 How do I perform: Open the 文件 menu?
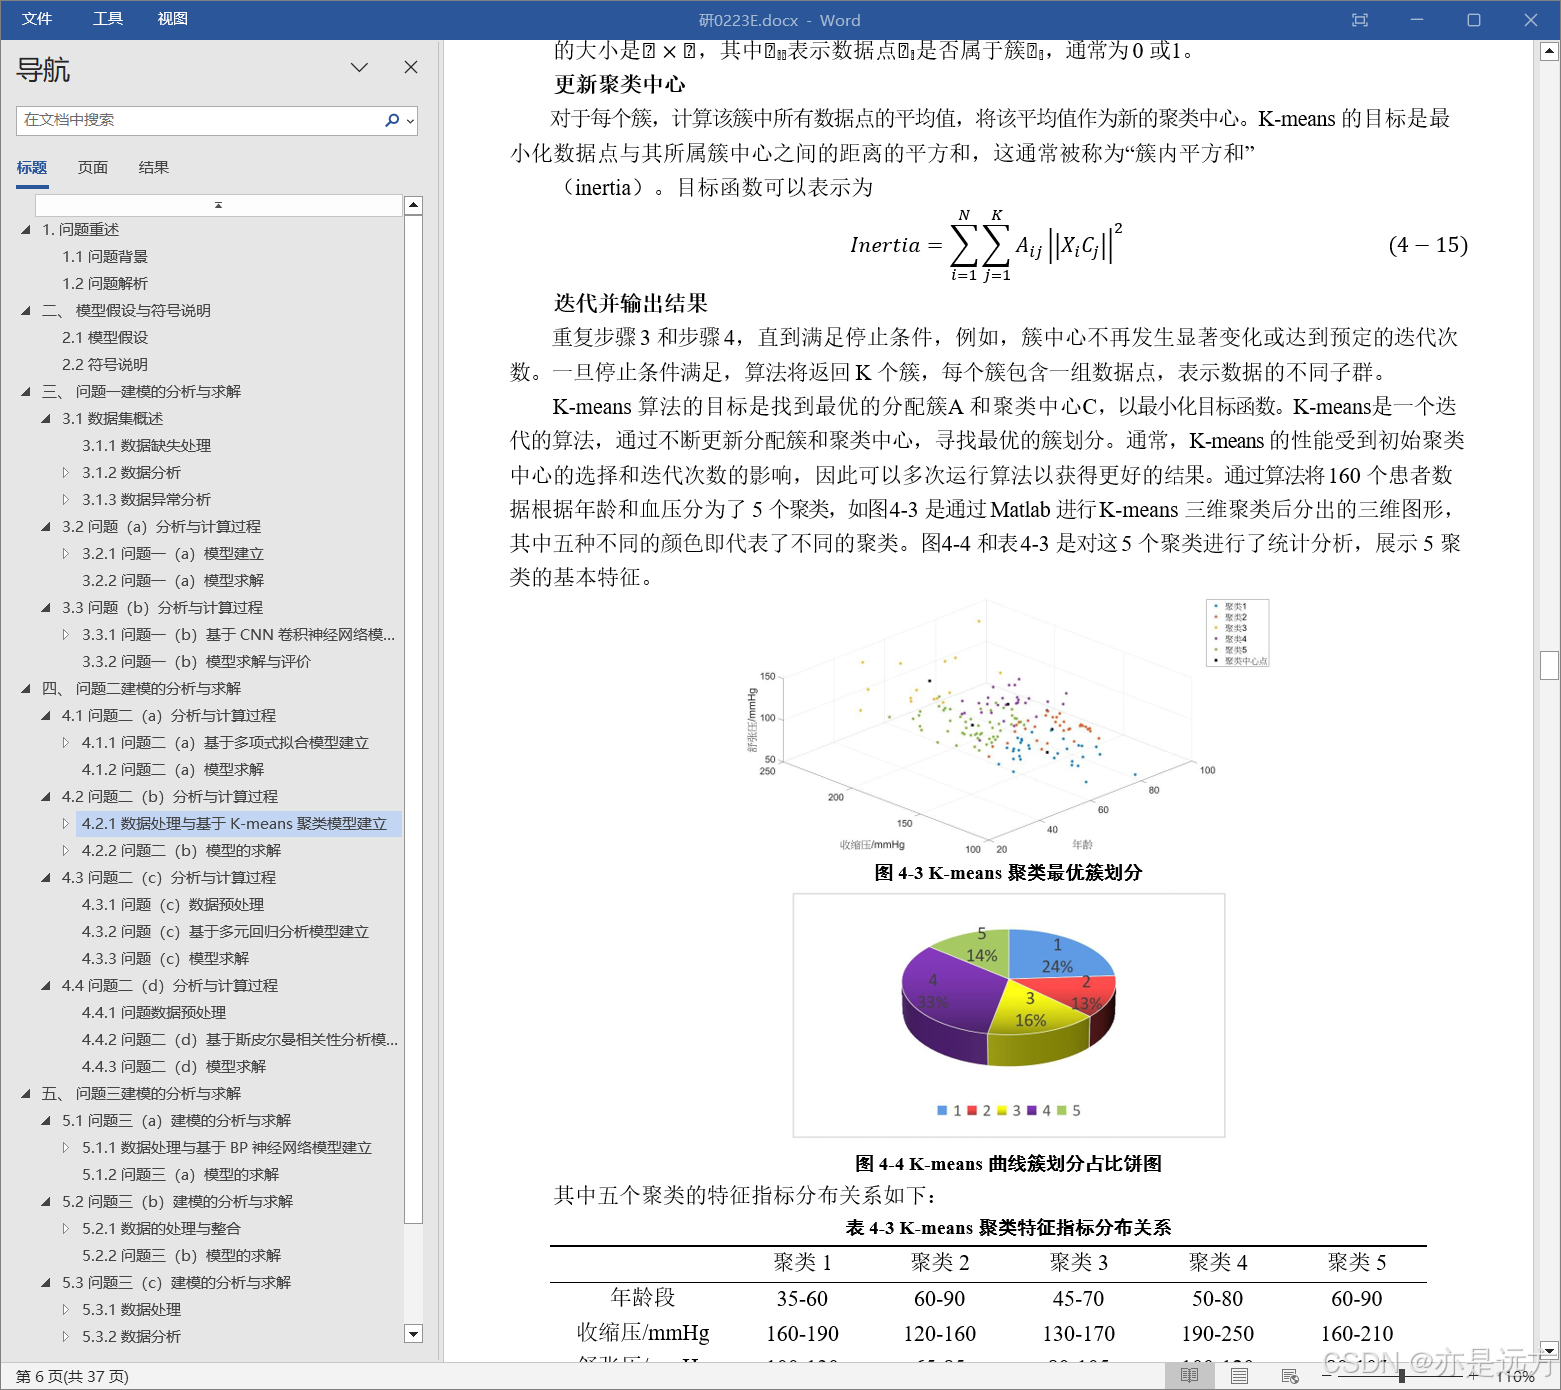tap(37, 19)
